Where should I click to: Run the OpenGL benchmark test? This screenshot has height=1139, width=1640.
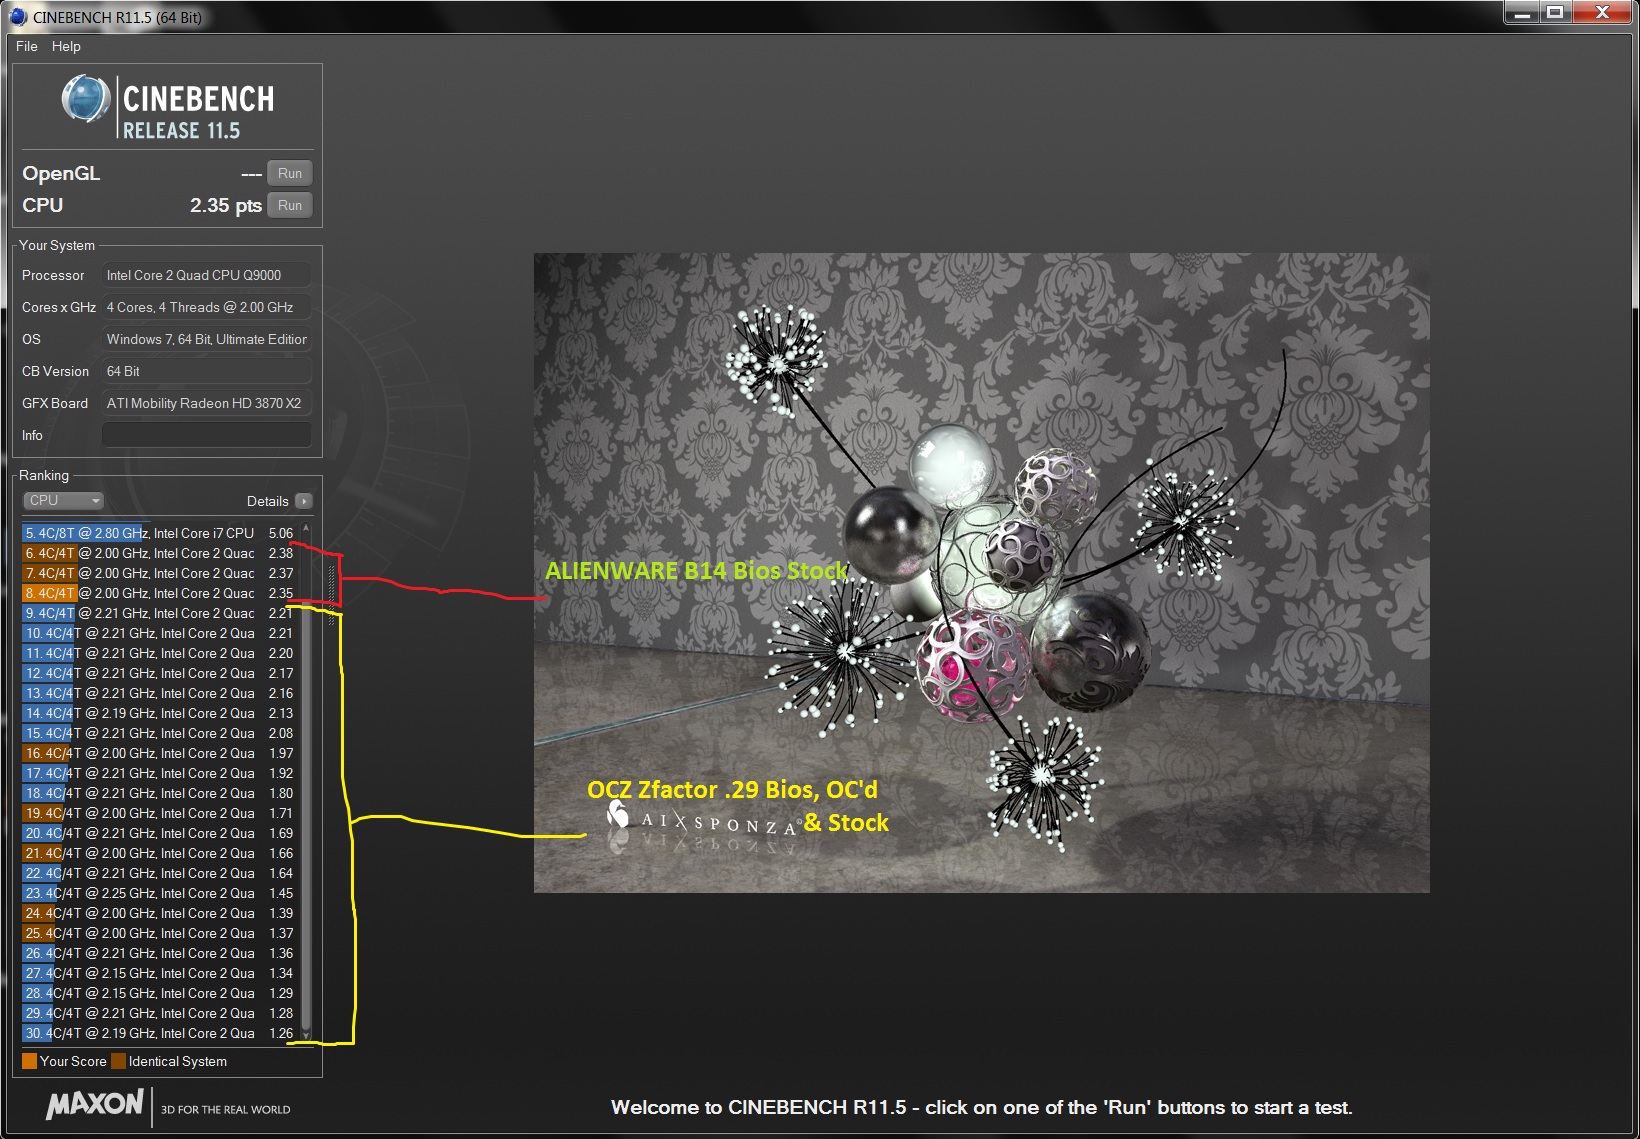click(290, 173)
